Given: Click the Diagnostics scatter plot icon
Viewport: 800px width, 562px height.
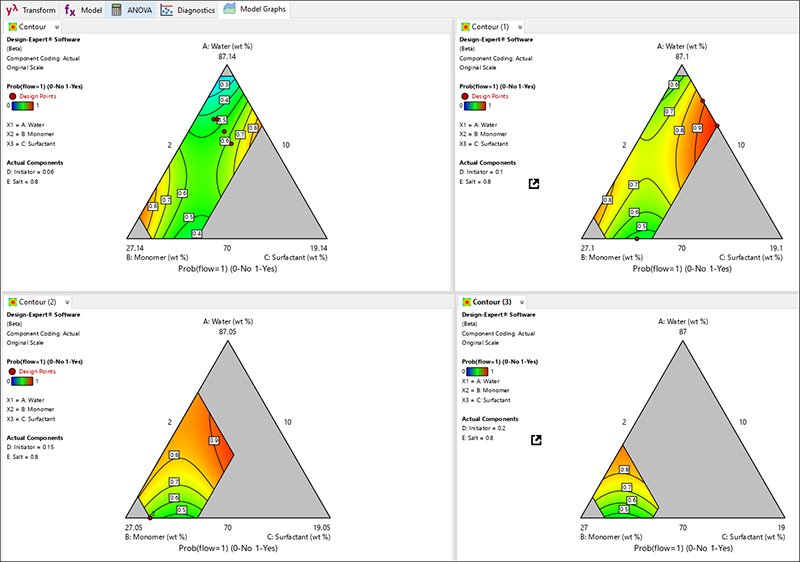Looking at the screenshot, I should (168, 9).
